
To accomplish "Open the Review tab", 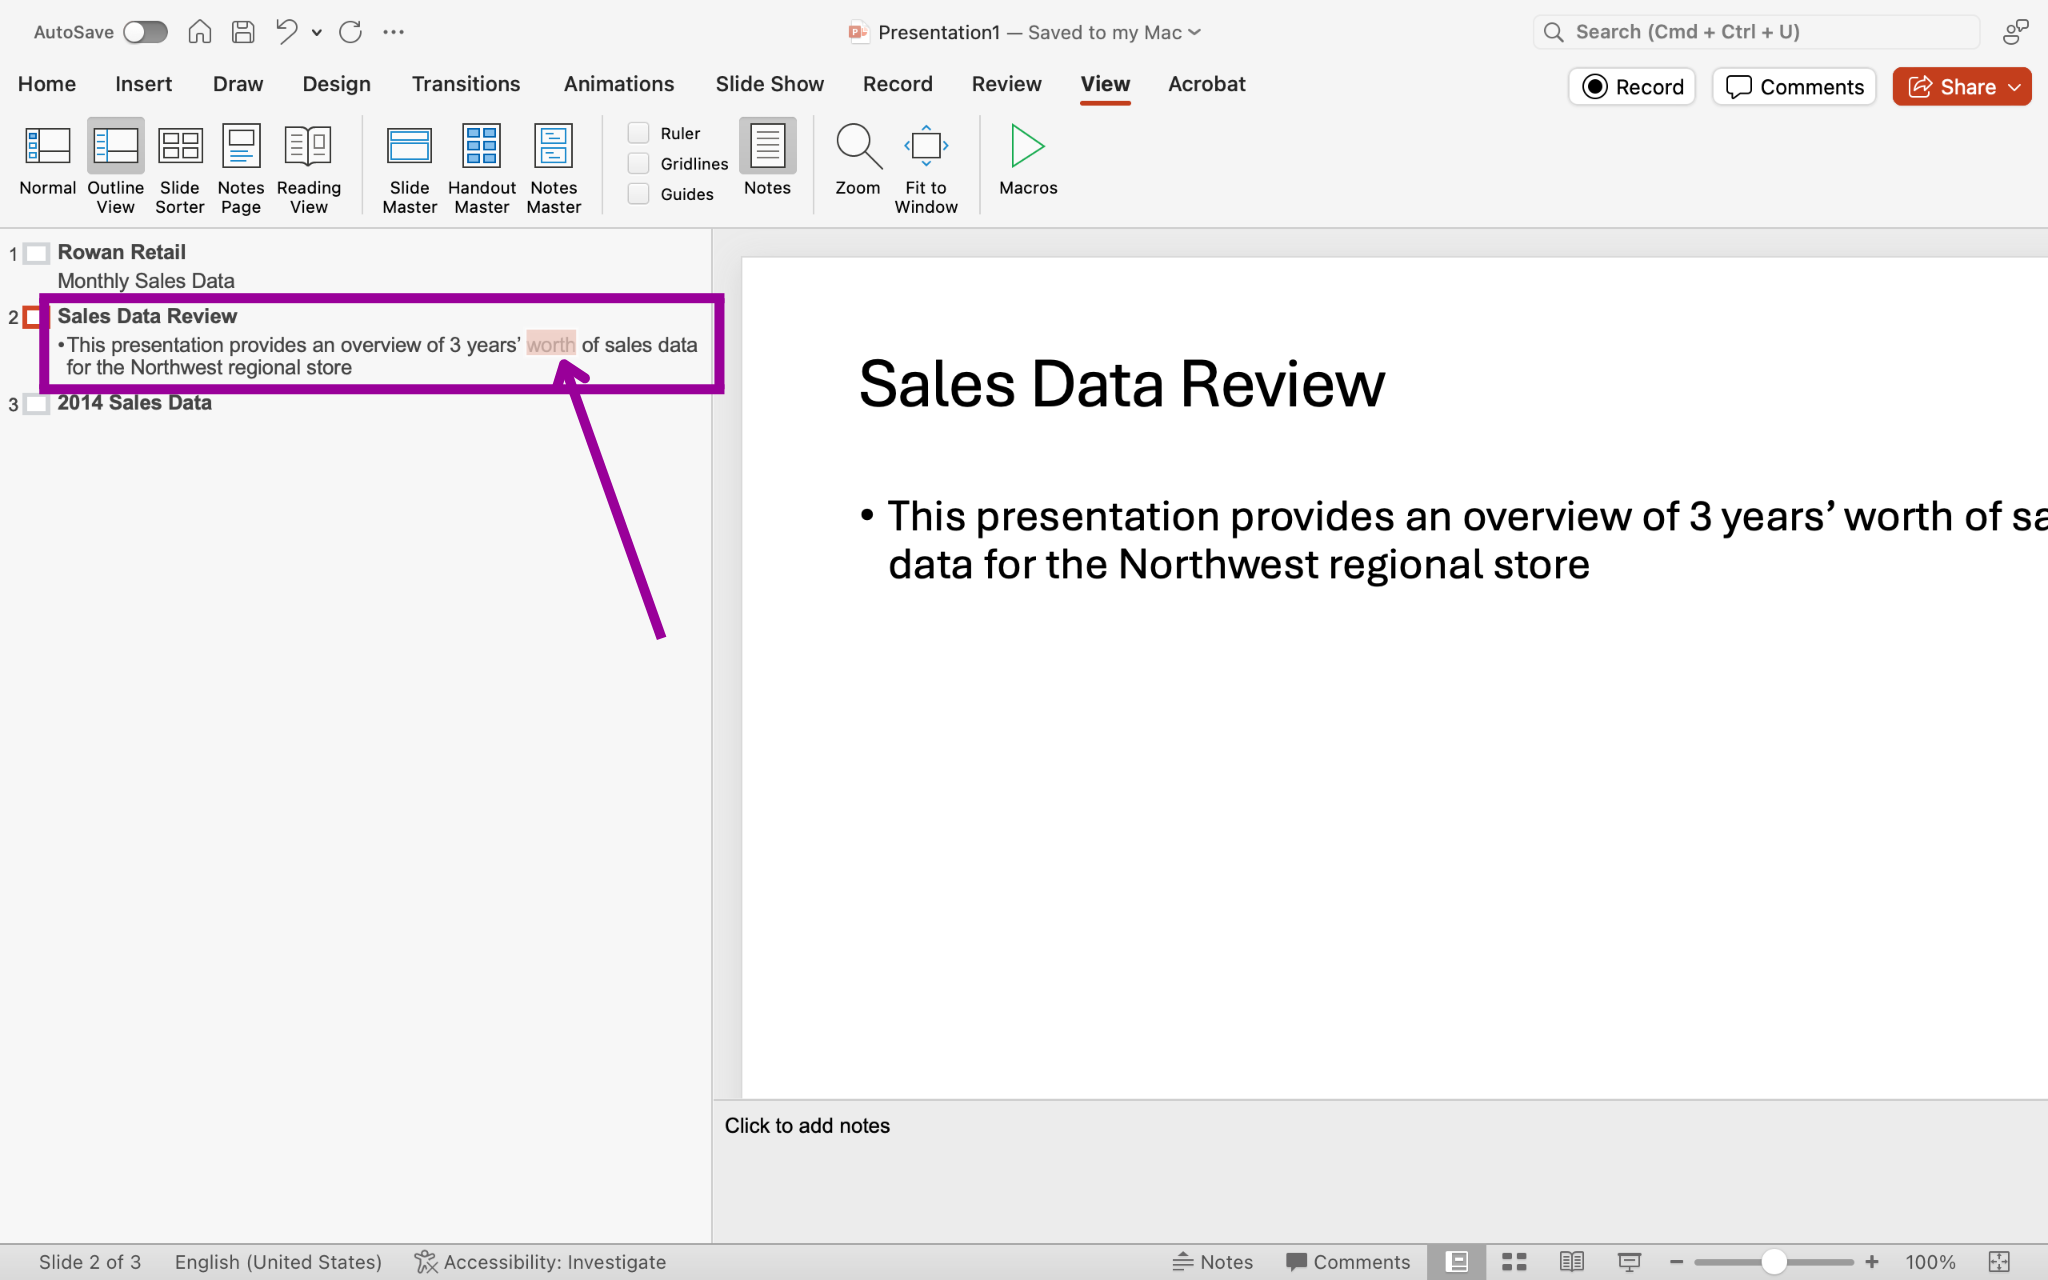I will 1007,84.
